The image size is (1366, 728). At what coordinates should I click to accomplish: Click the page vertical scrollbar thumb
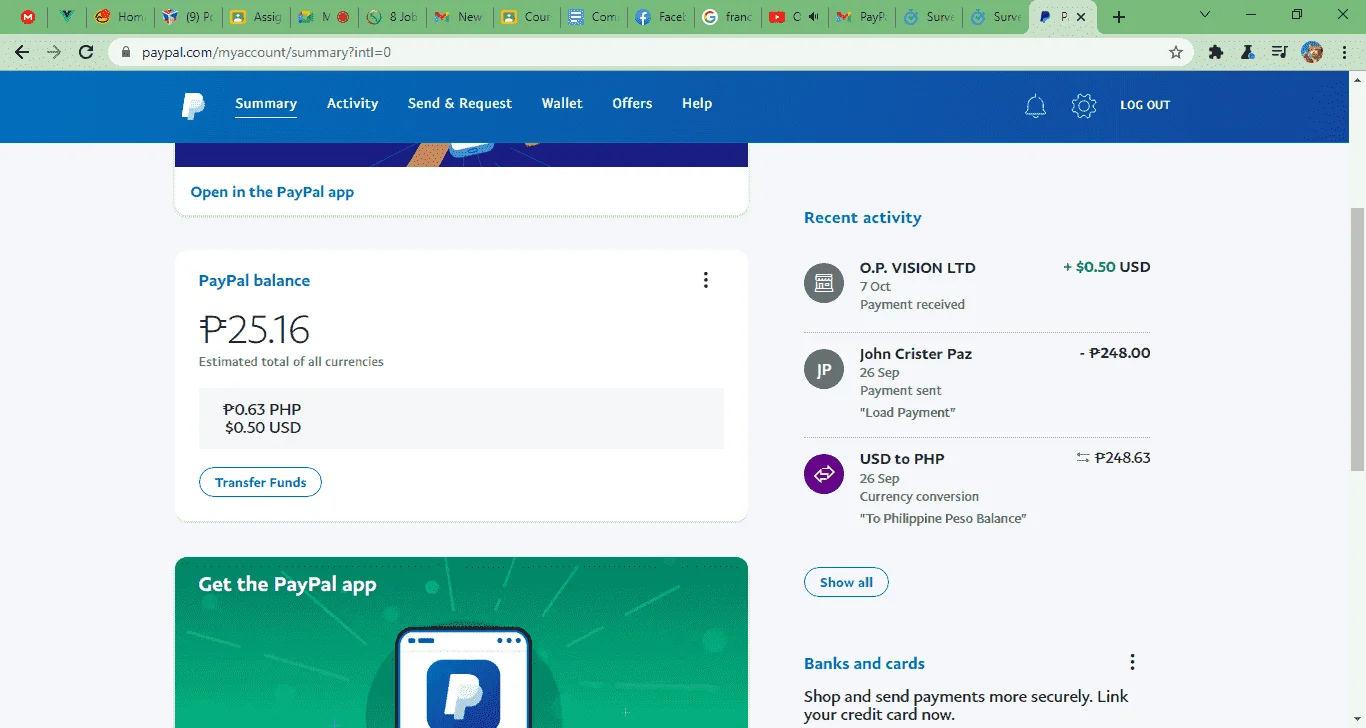(x=1357, y=340)
